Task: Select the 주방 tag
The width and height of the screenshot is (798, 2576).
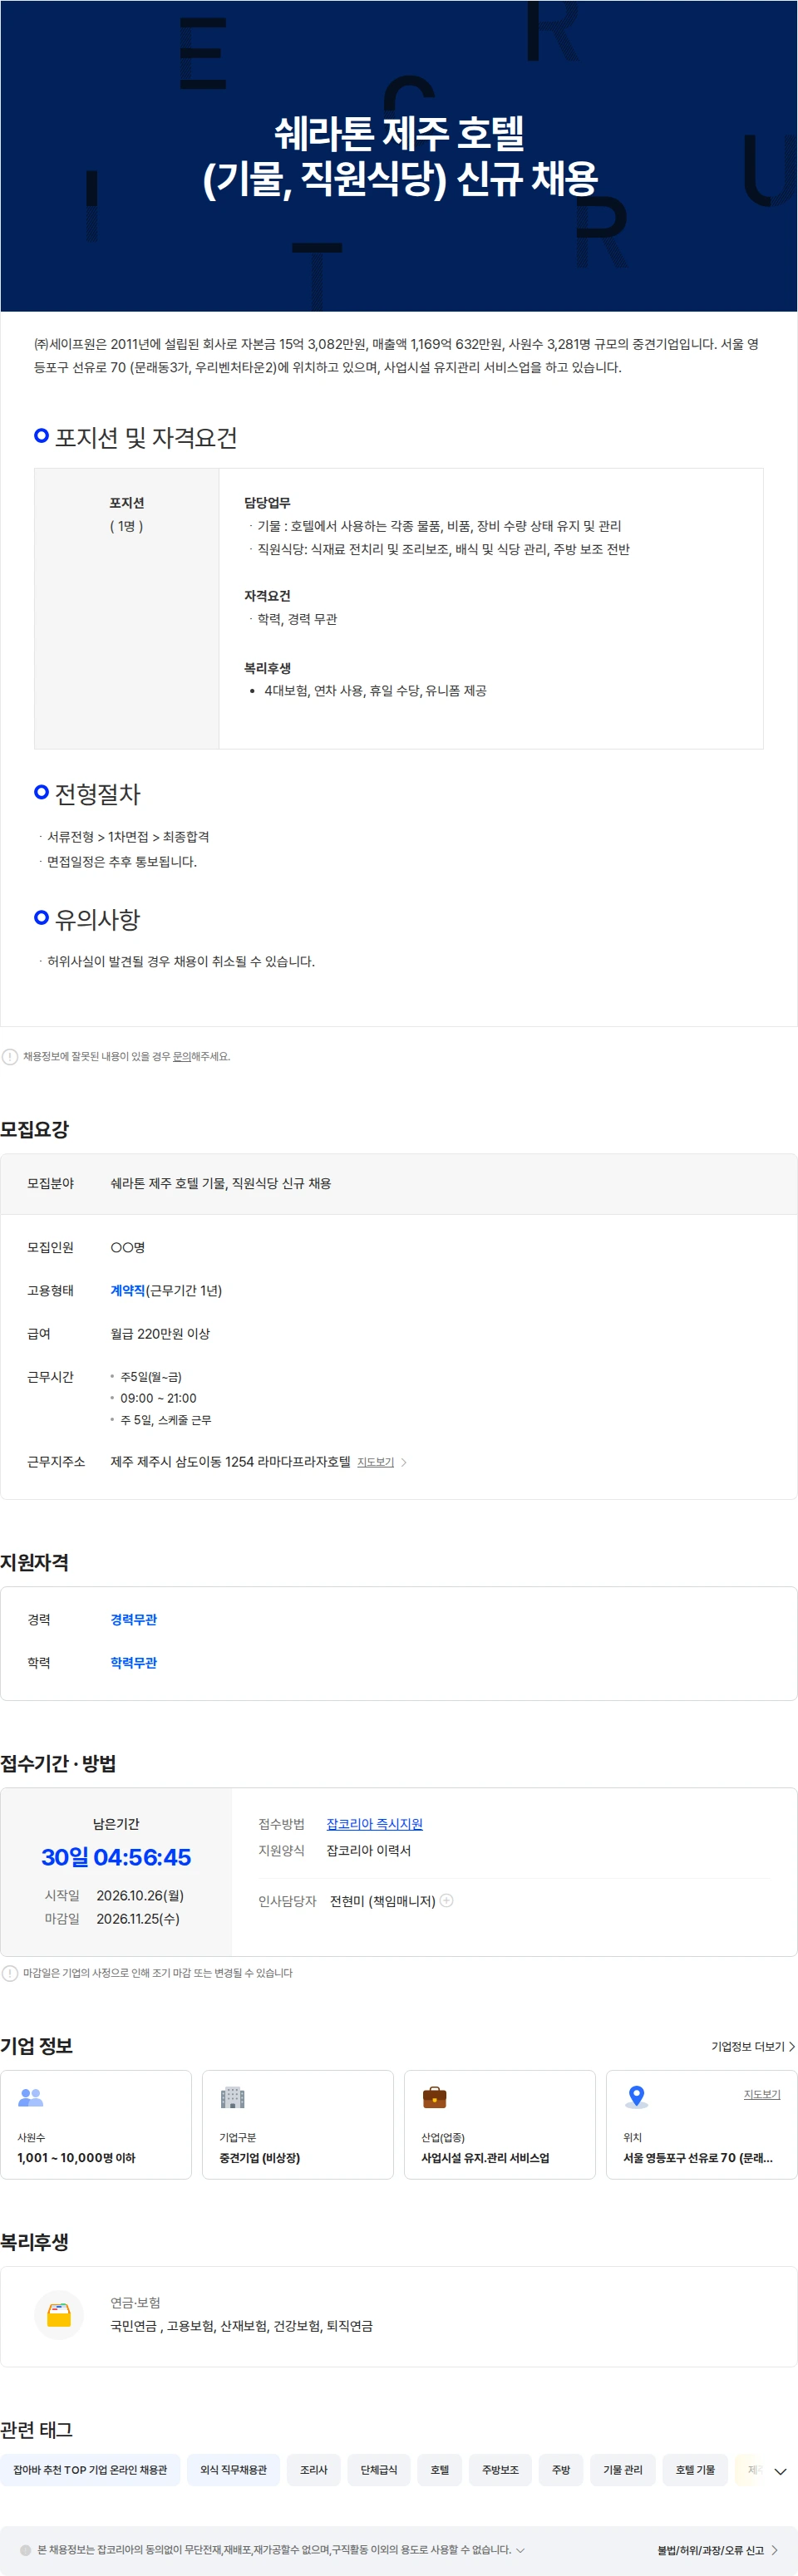Action: (561, 2470)
